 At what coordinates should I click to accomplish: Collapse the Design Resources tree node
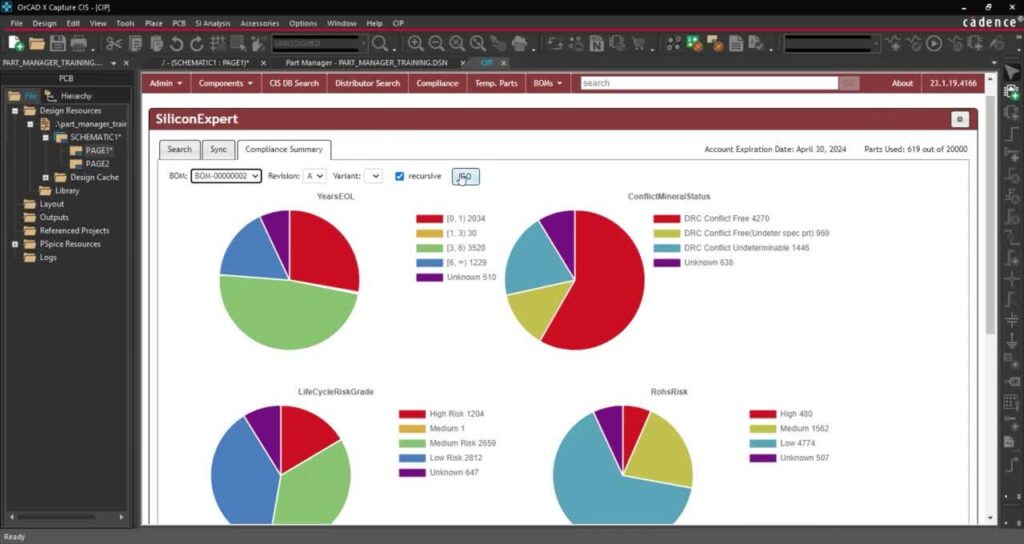tap(15, 111)
